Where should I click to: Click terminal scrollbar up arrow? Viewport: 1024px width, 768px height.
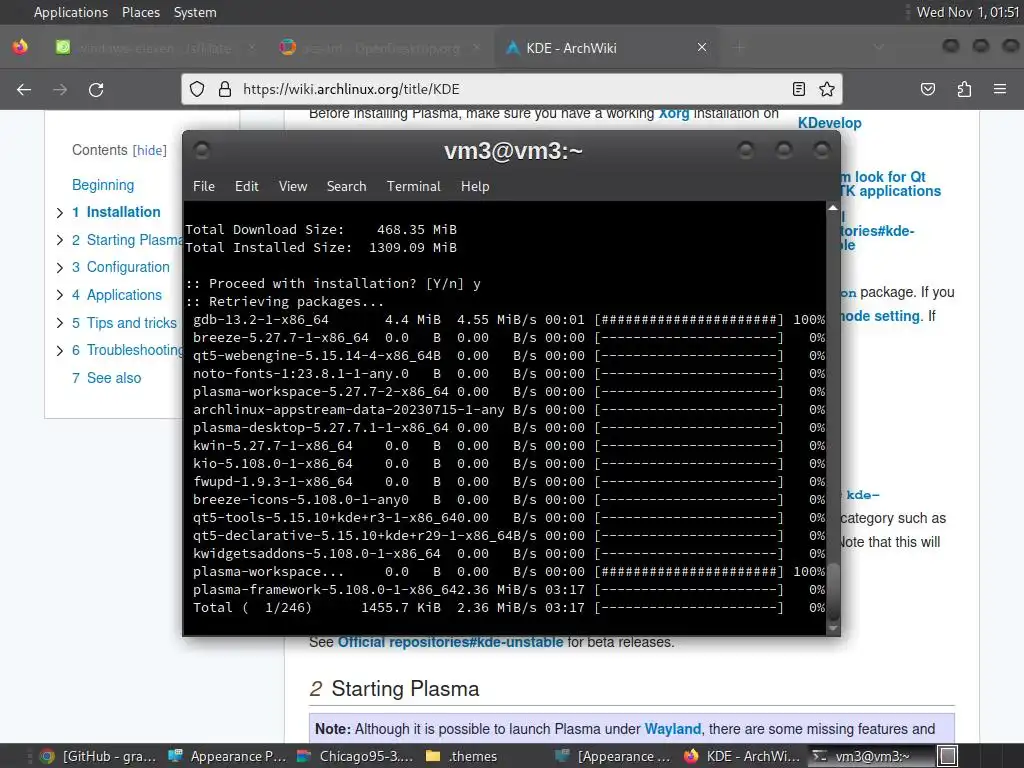click(833, 208)
